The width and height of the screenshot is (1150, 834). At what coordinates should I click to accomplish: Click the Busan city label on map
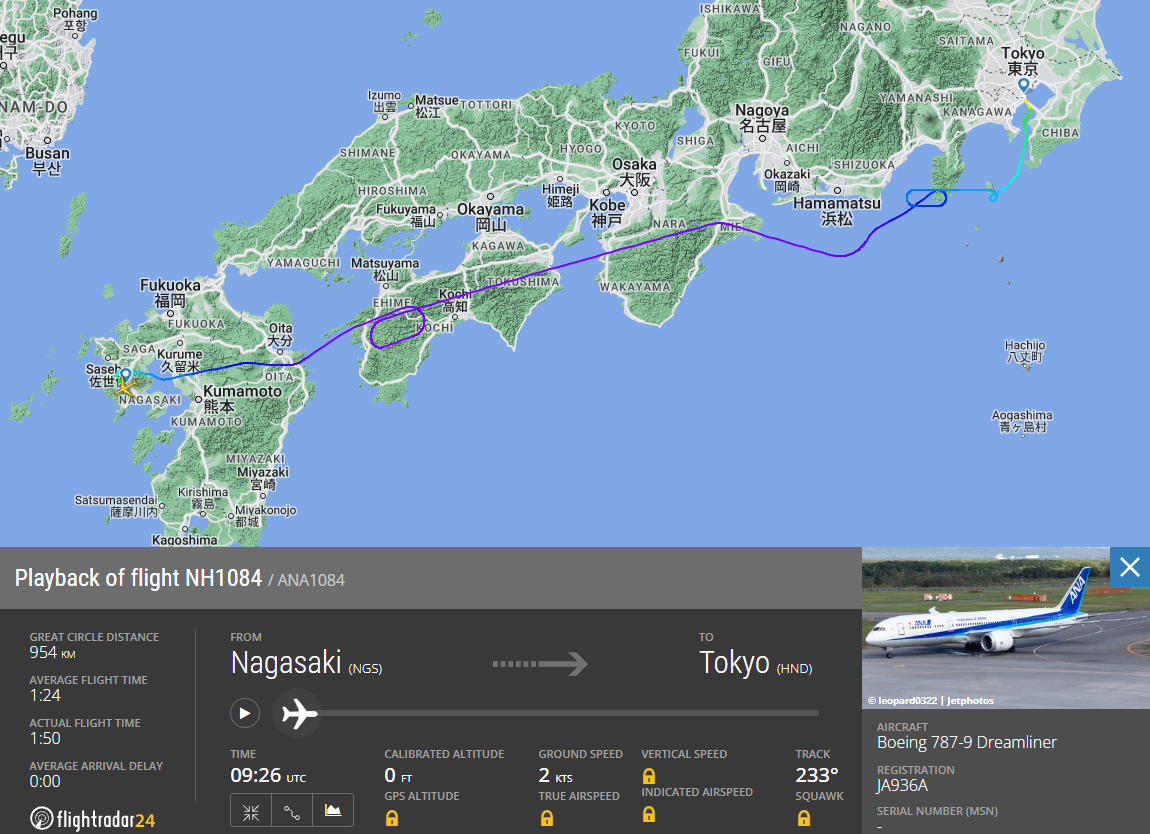47,161
